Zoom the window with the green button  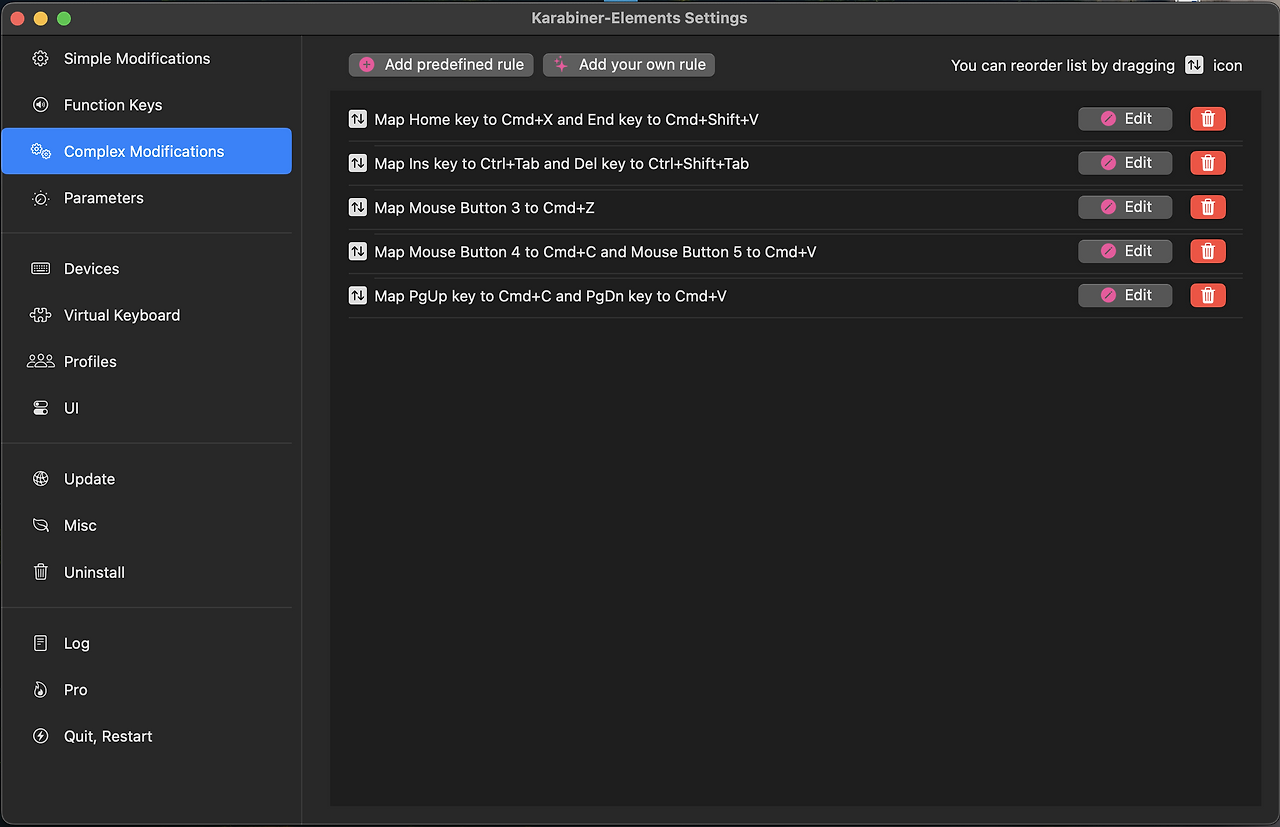pos(64,19)
